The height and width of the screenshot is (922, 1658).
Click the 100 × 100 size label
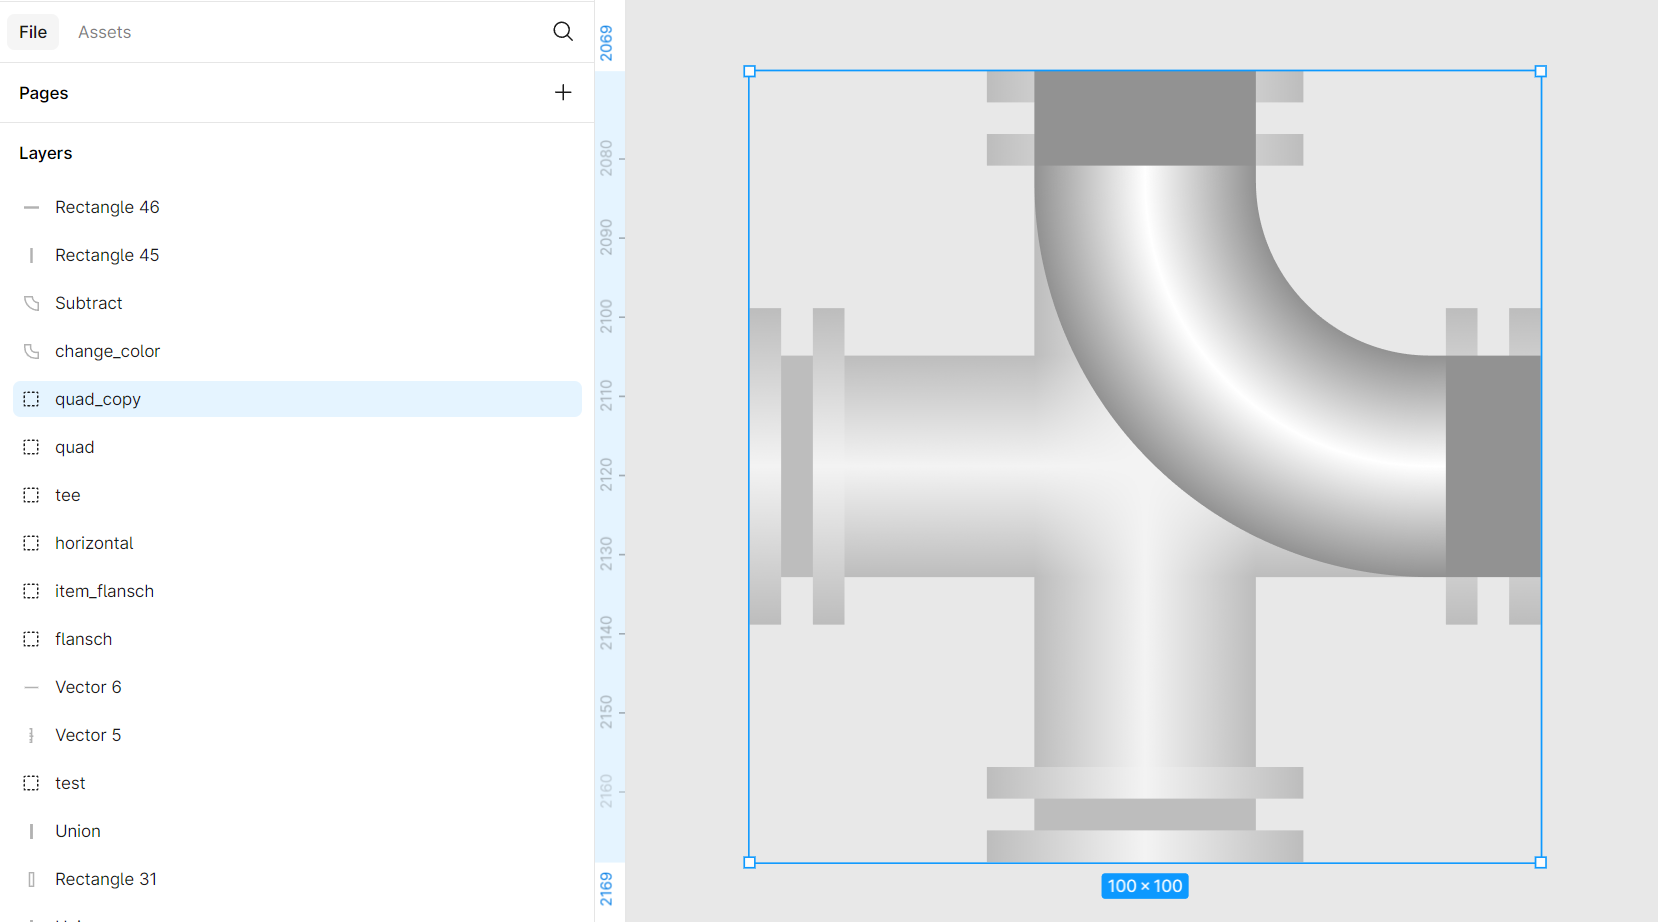point(1145,886)
